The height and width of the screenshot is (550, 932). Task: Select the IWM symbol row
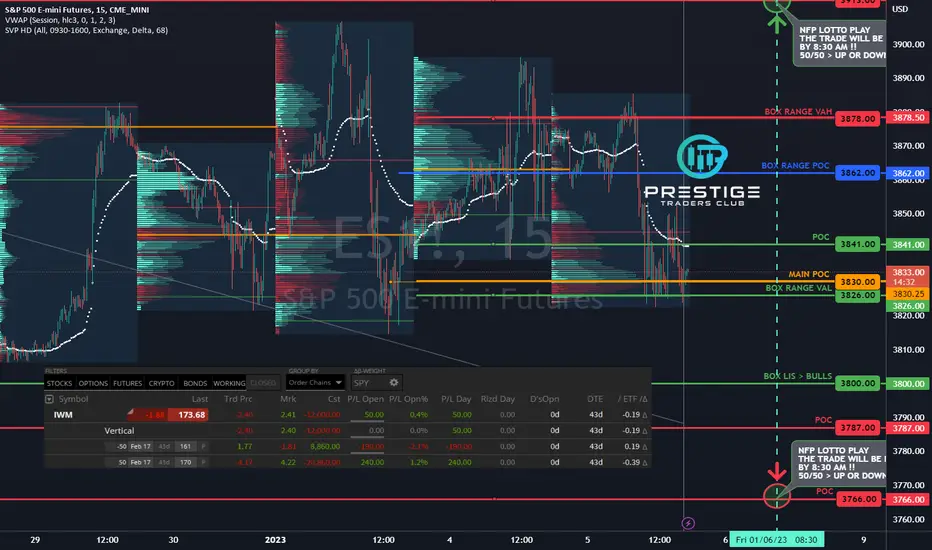point(348,415)
